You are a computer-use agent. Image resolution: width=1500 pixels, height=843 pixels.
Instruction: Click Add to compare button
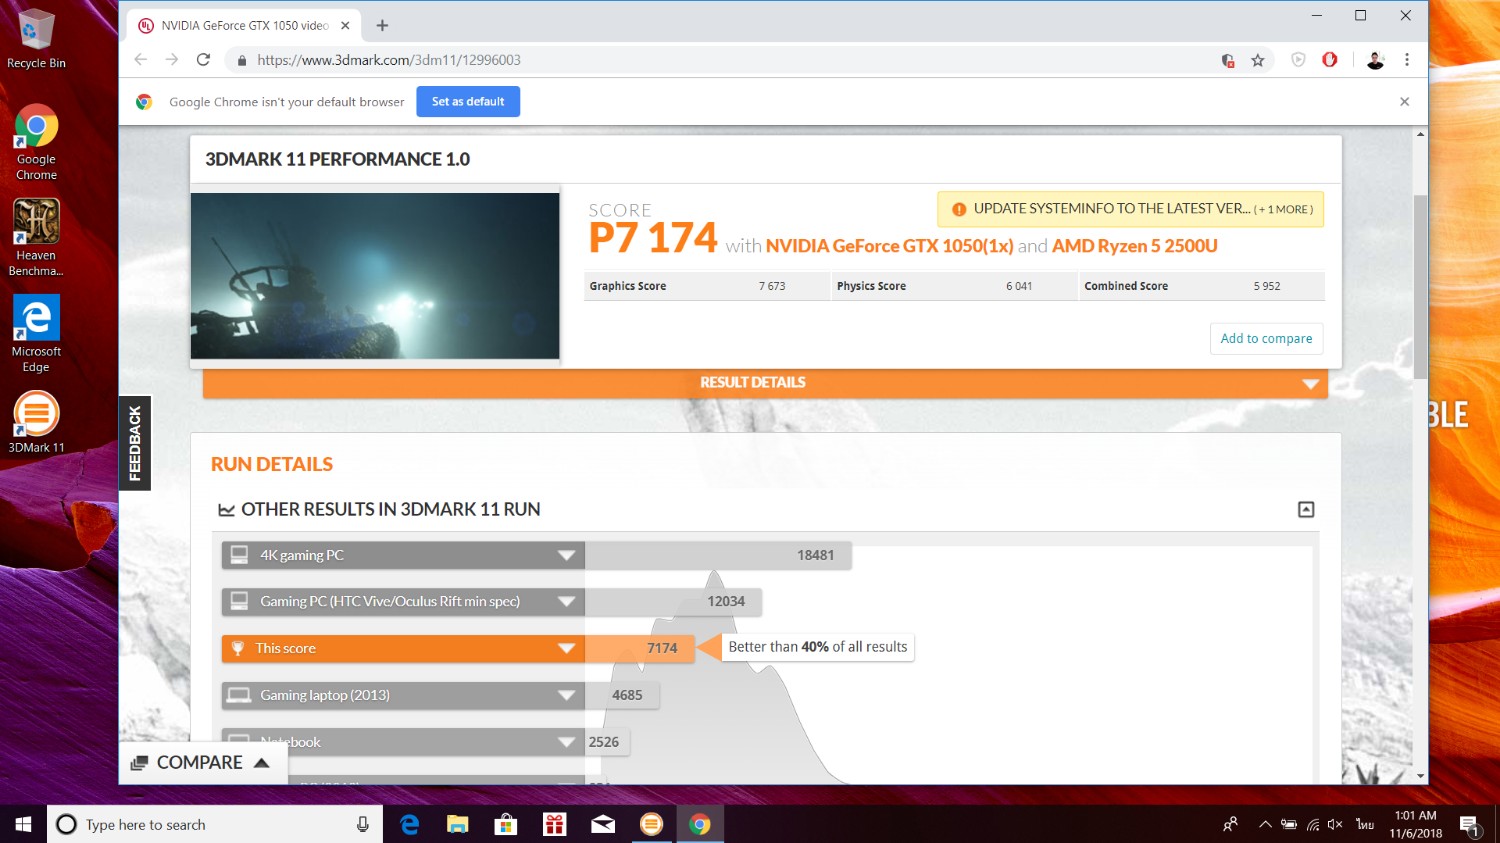tap(1266, 339)
